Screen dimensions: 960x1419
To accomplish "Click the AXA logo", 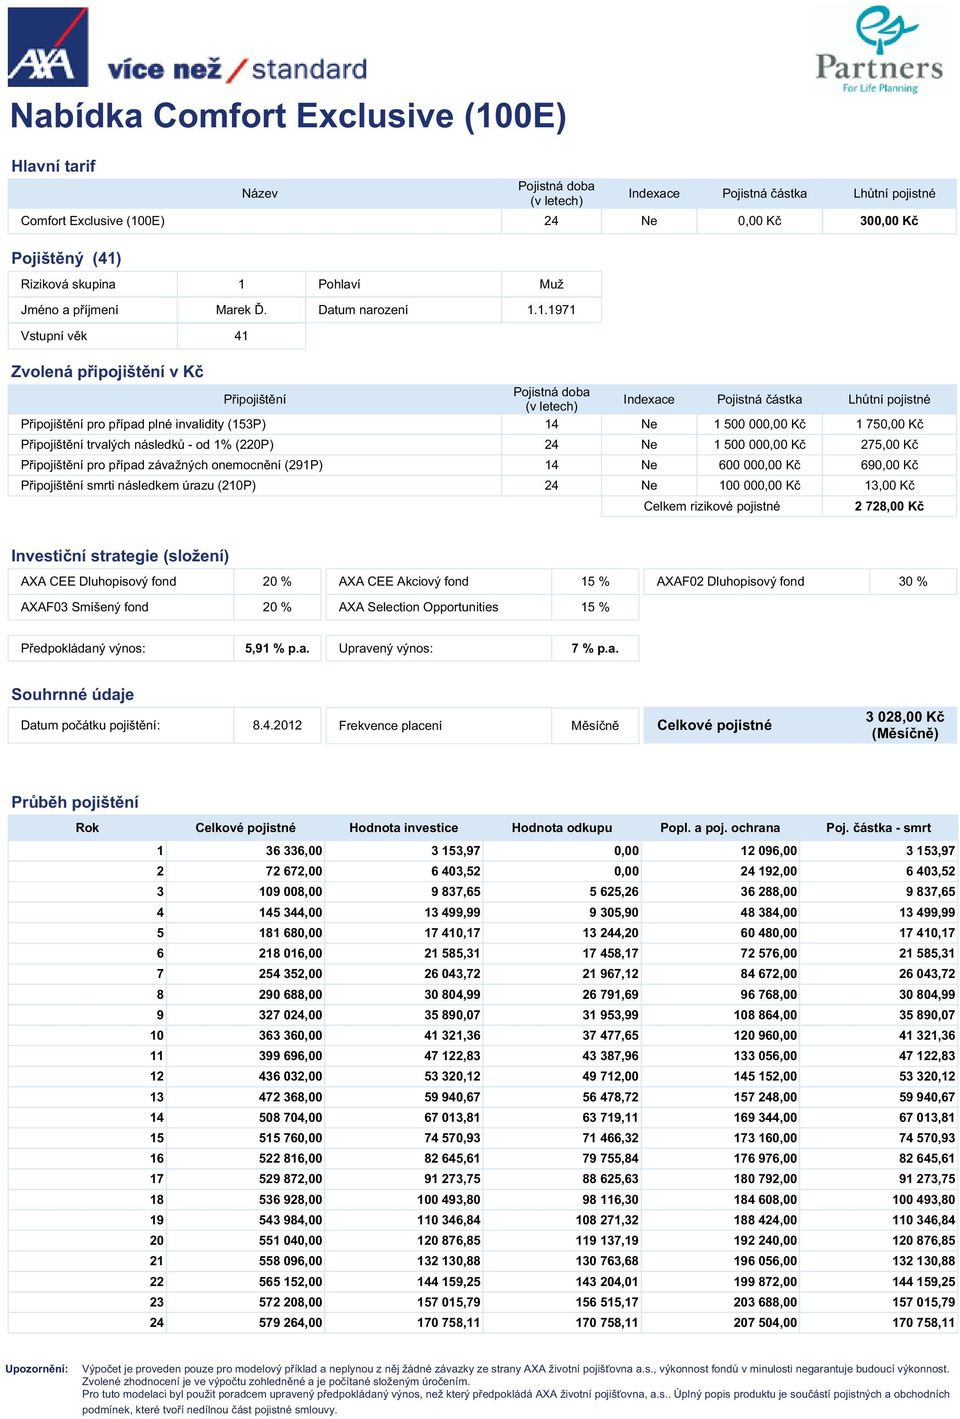I will (48, 47).
